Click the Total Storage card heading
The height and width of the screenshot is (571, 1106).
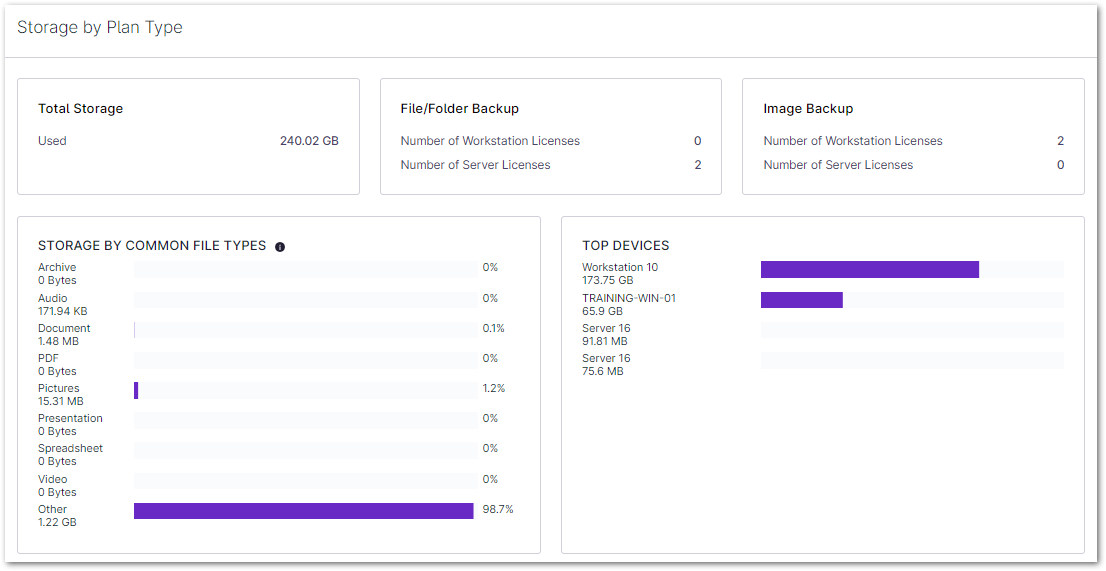pos(80,108)
